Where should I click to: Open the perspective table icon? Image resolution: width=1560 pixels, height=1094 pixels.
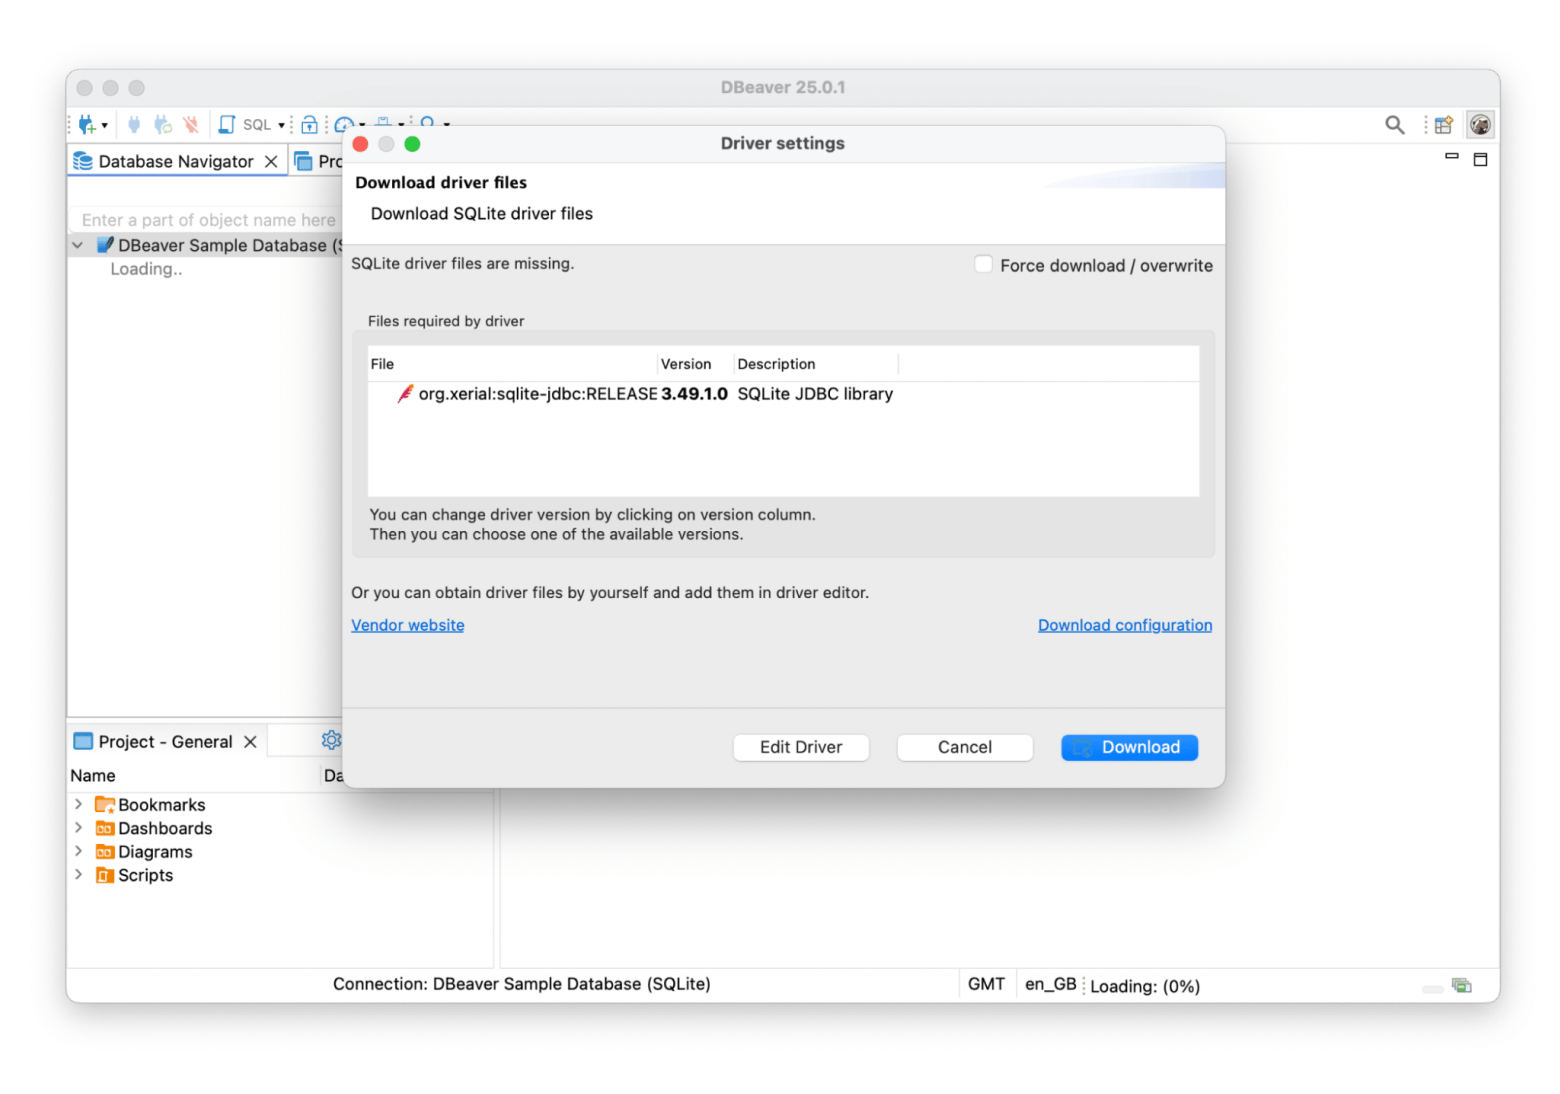1443,125
